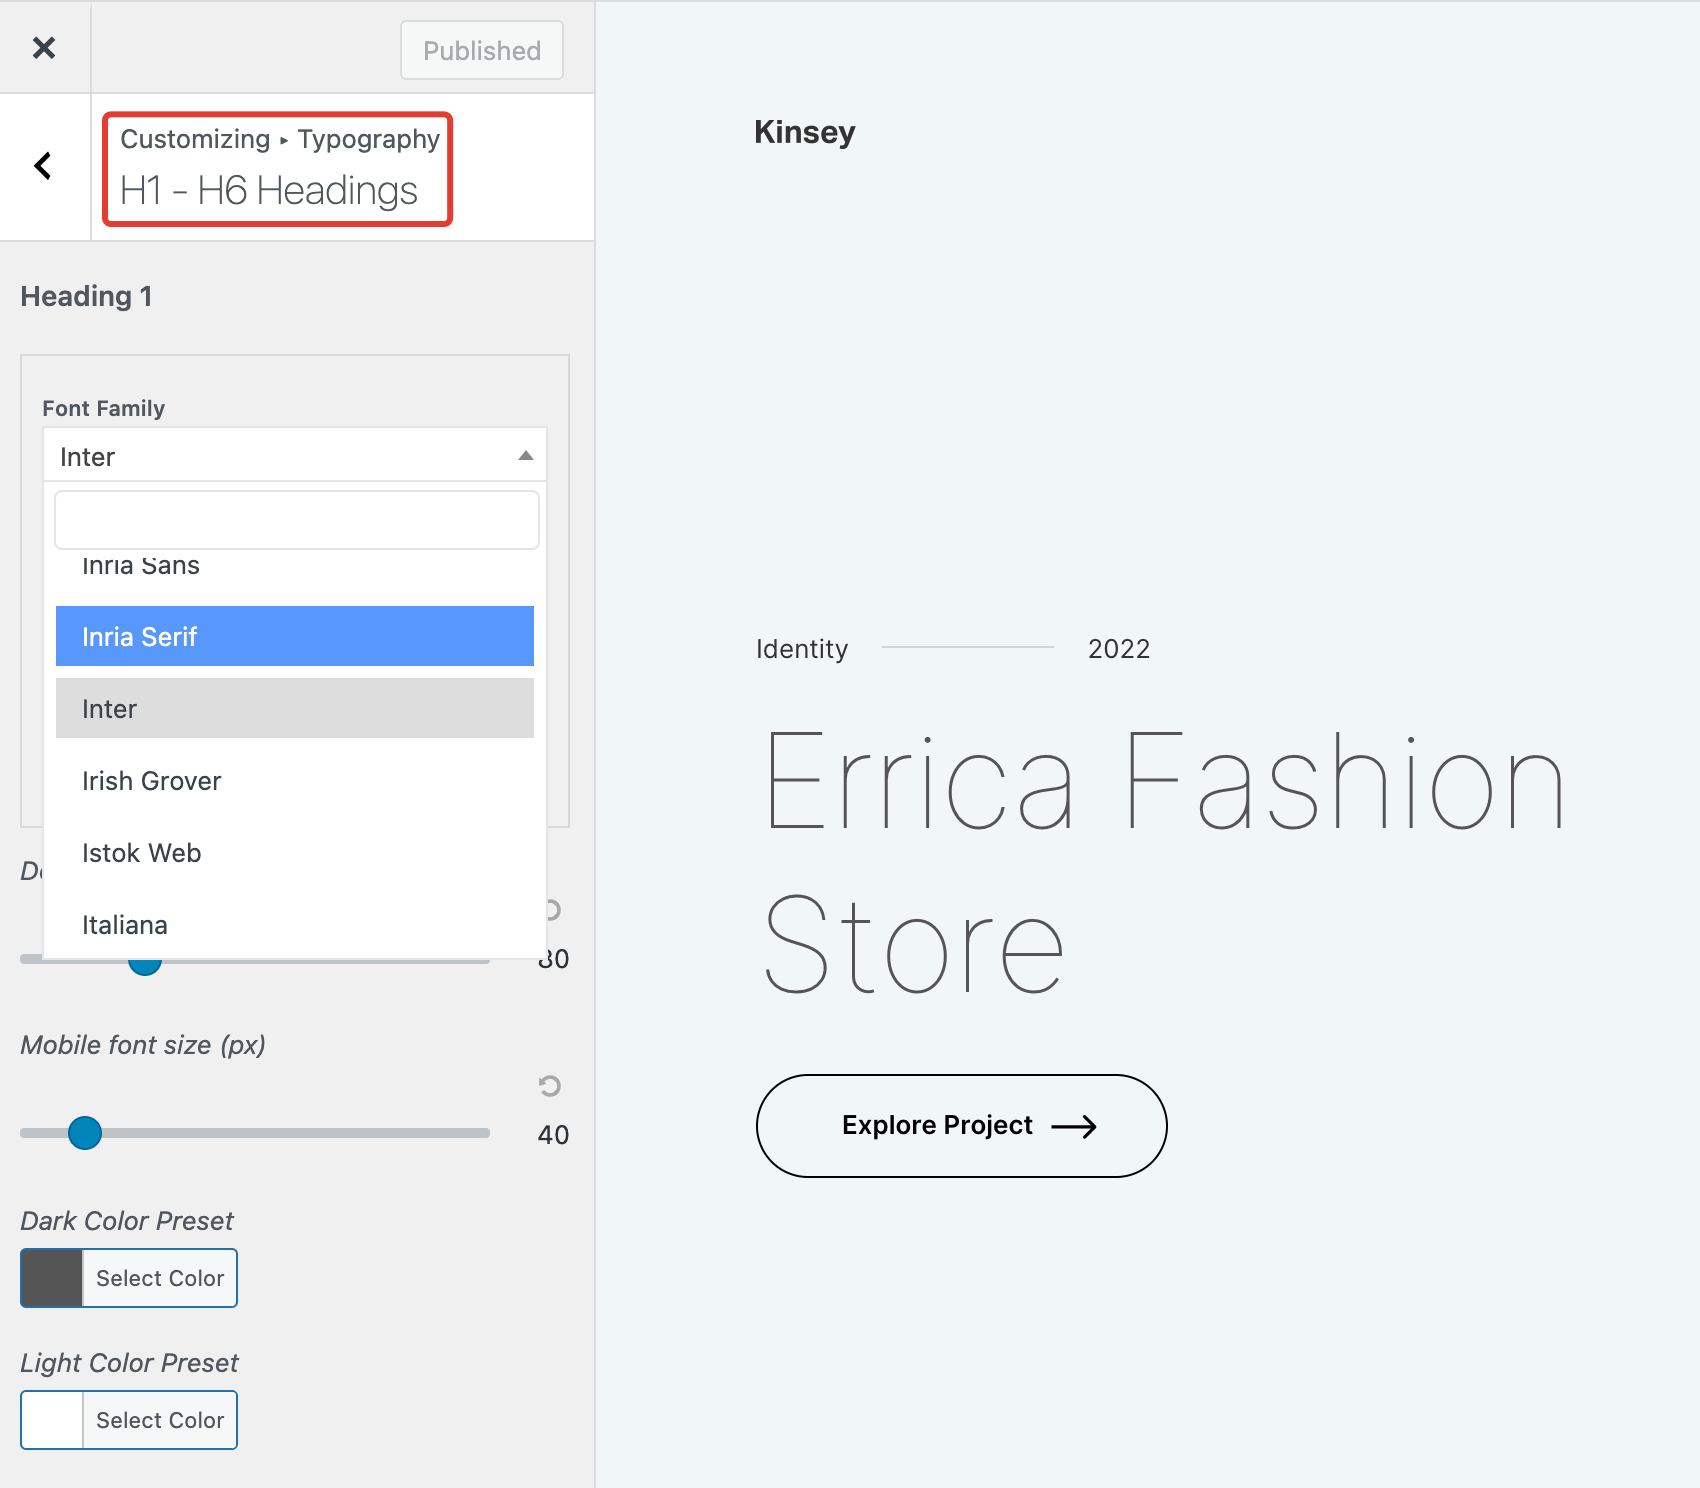Click Select Color for Light Color Preset

tap(160, 1420)
